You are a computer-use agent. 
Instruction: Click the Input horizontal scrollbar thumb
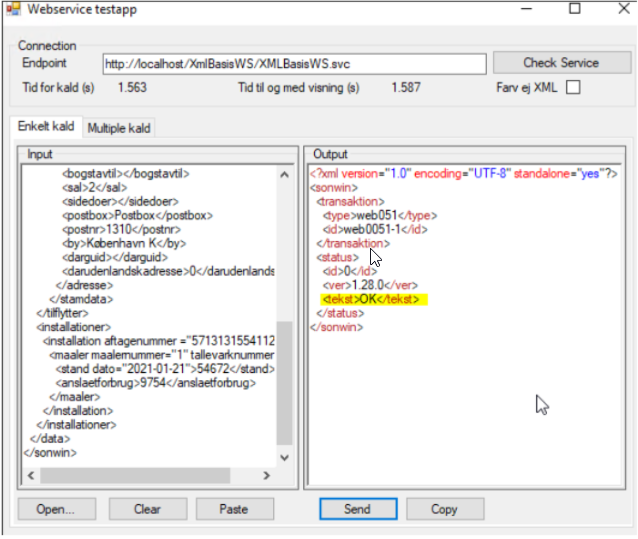135,475
